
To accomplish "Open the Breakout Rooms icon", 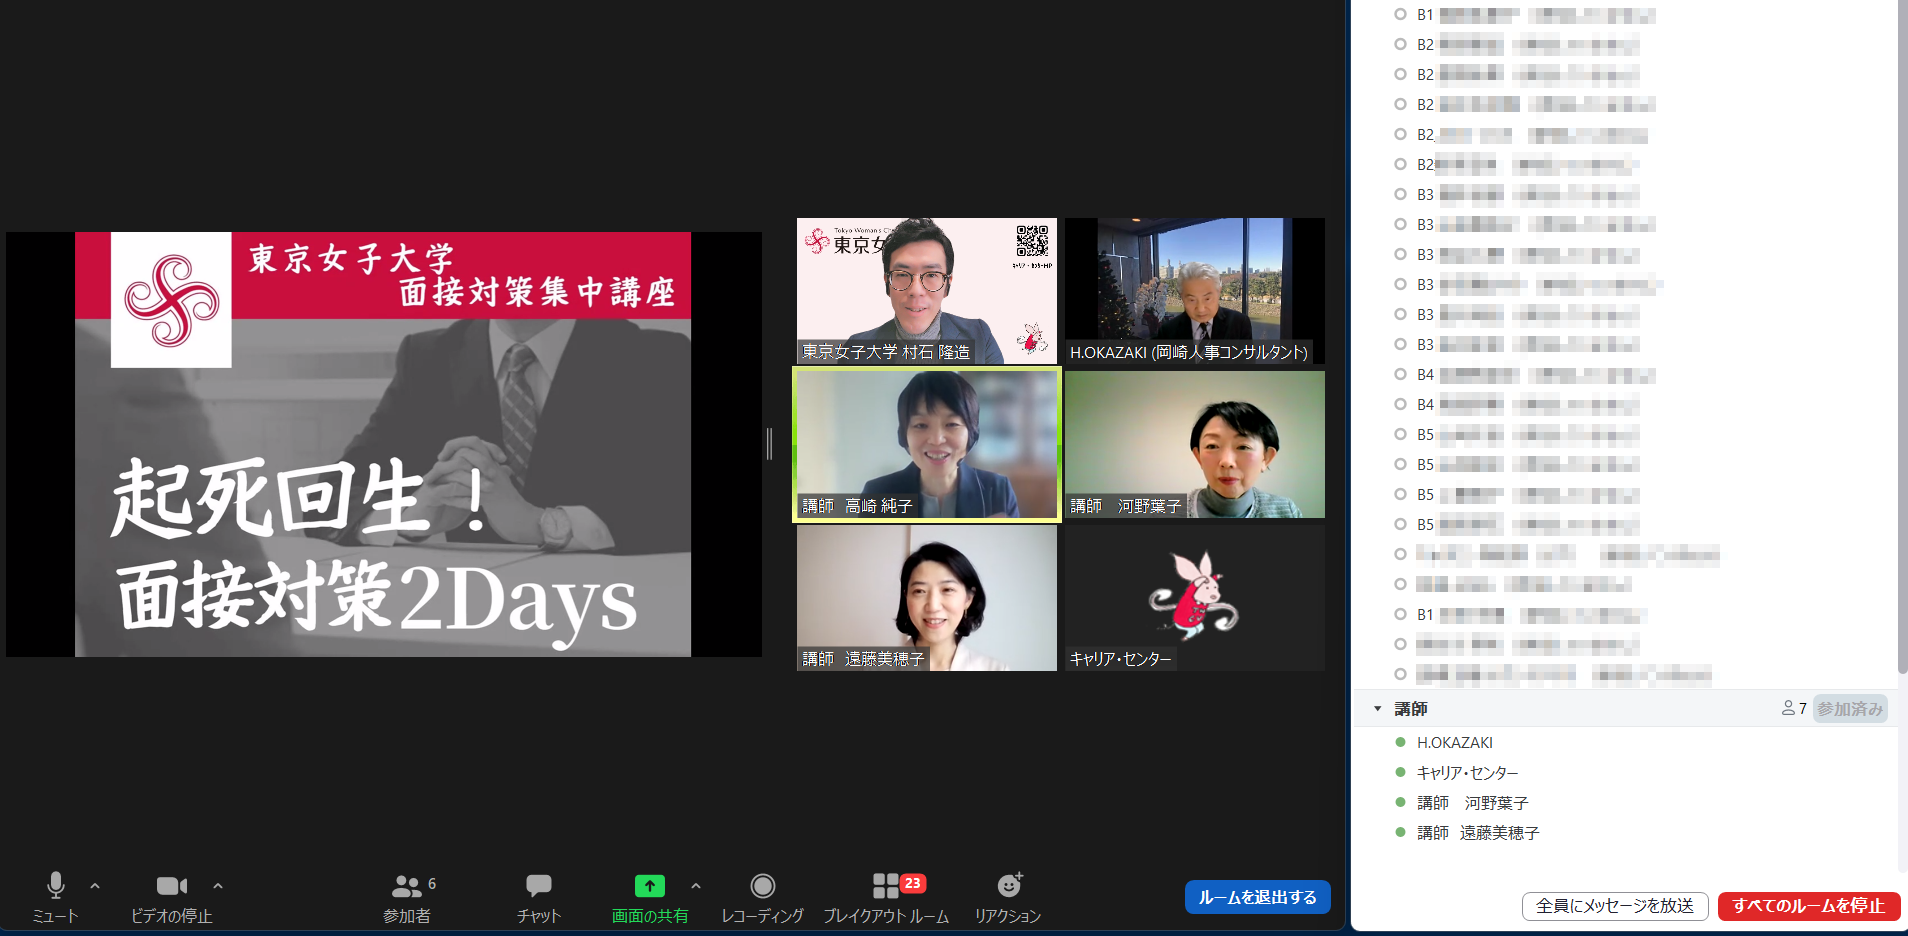I will coord(886,886).
